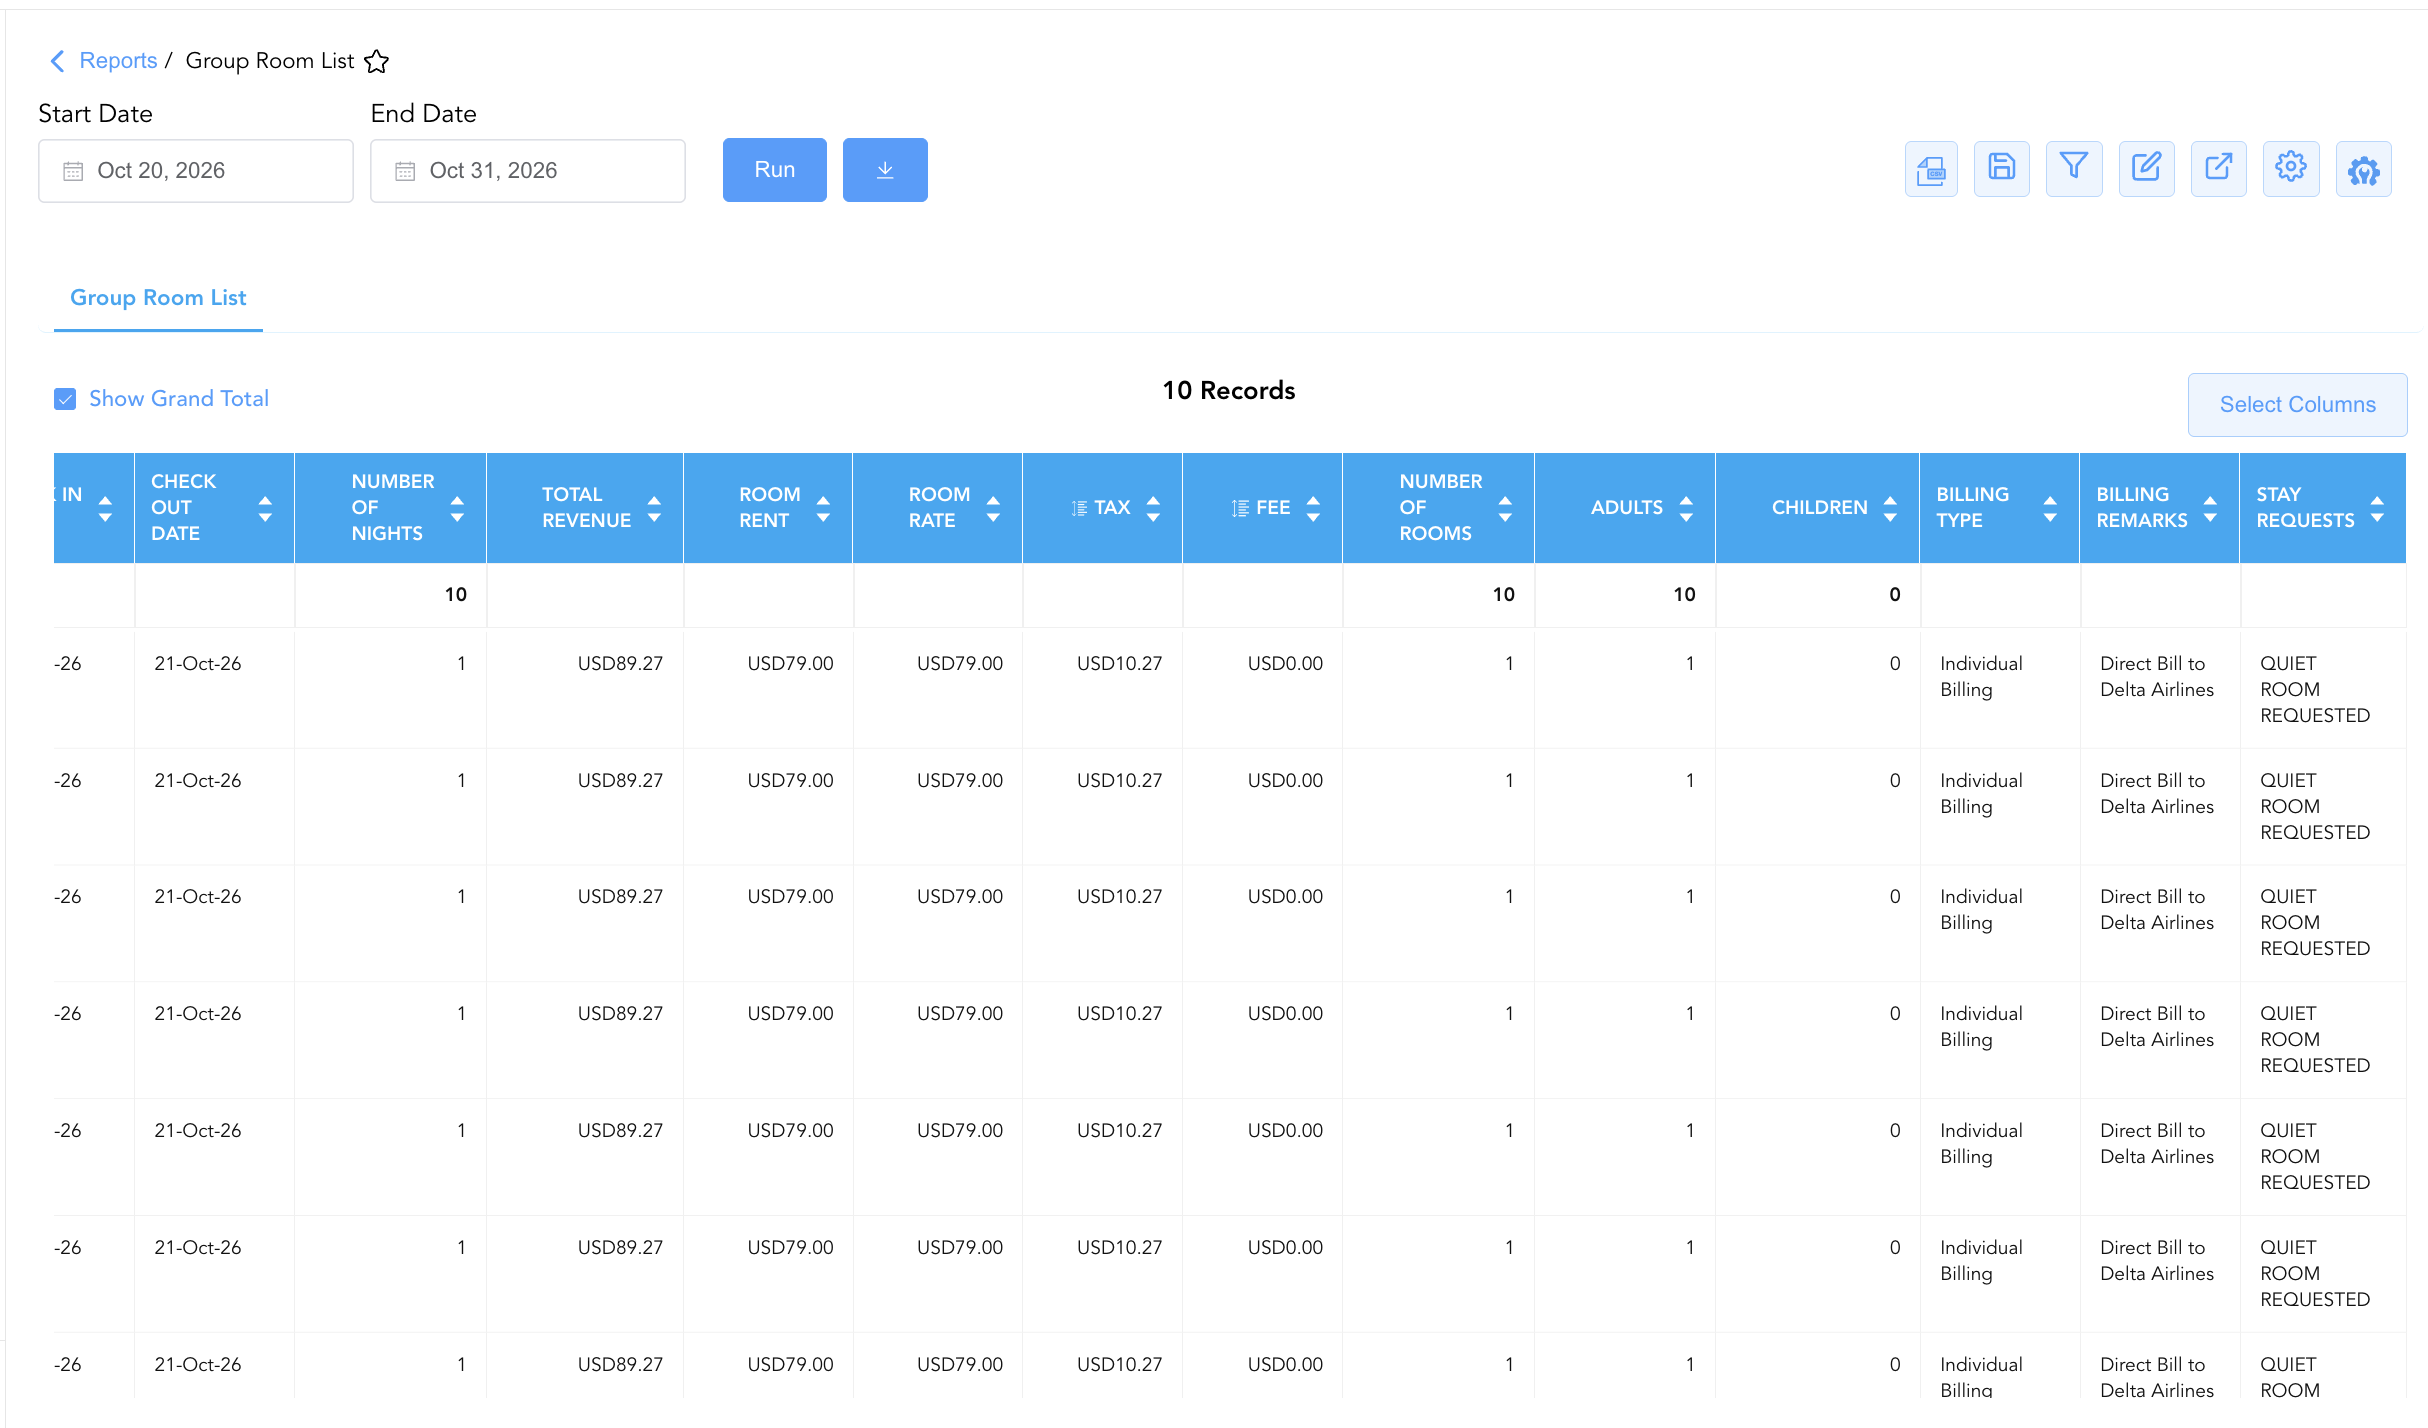Sort by Room Rate column
Viewport: 2428px width, 1428px height.
(993, 508)
